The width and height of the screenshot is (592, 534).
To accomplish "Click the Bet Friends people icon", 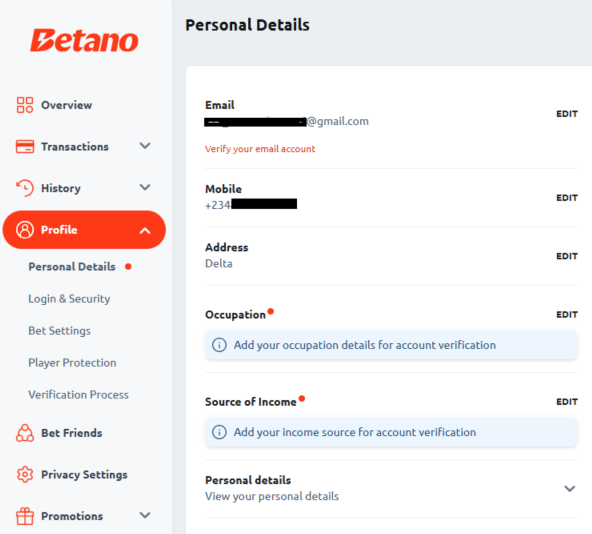I will tap(25, 433).
